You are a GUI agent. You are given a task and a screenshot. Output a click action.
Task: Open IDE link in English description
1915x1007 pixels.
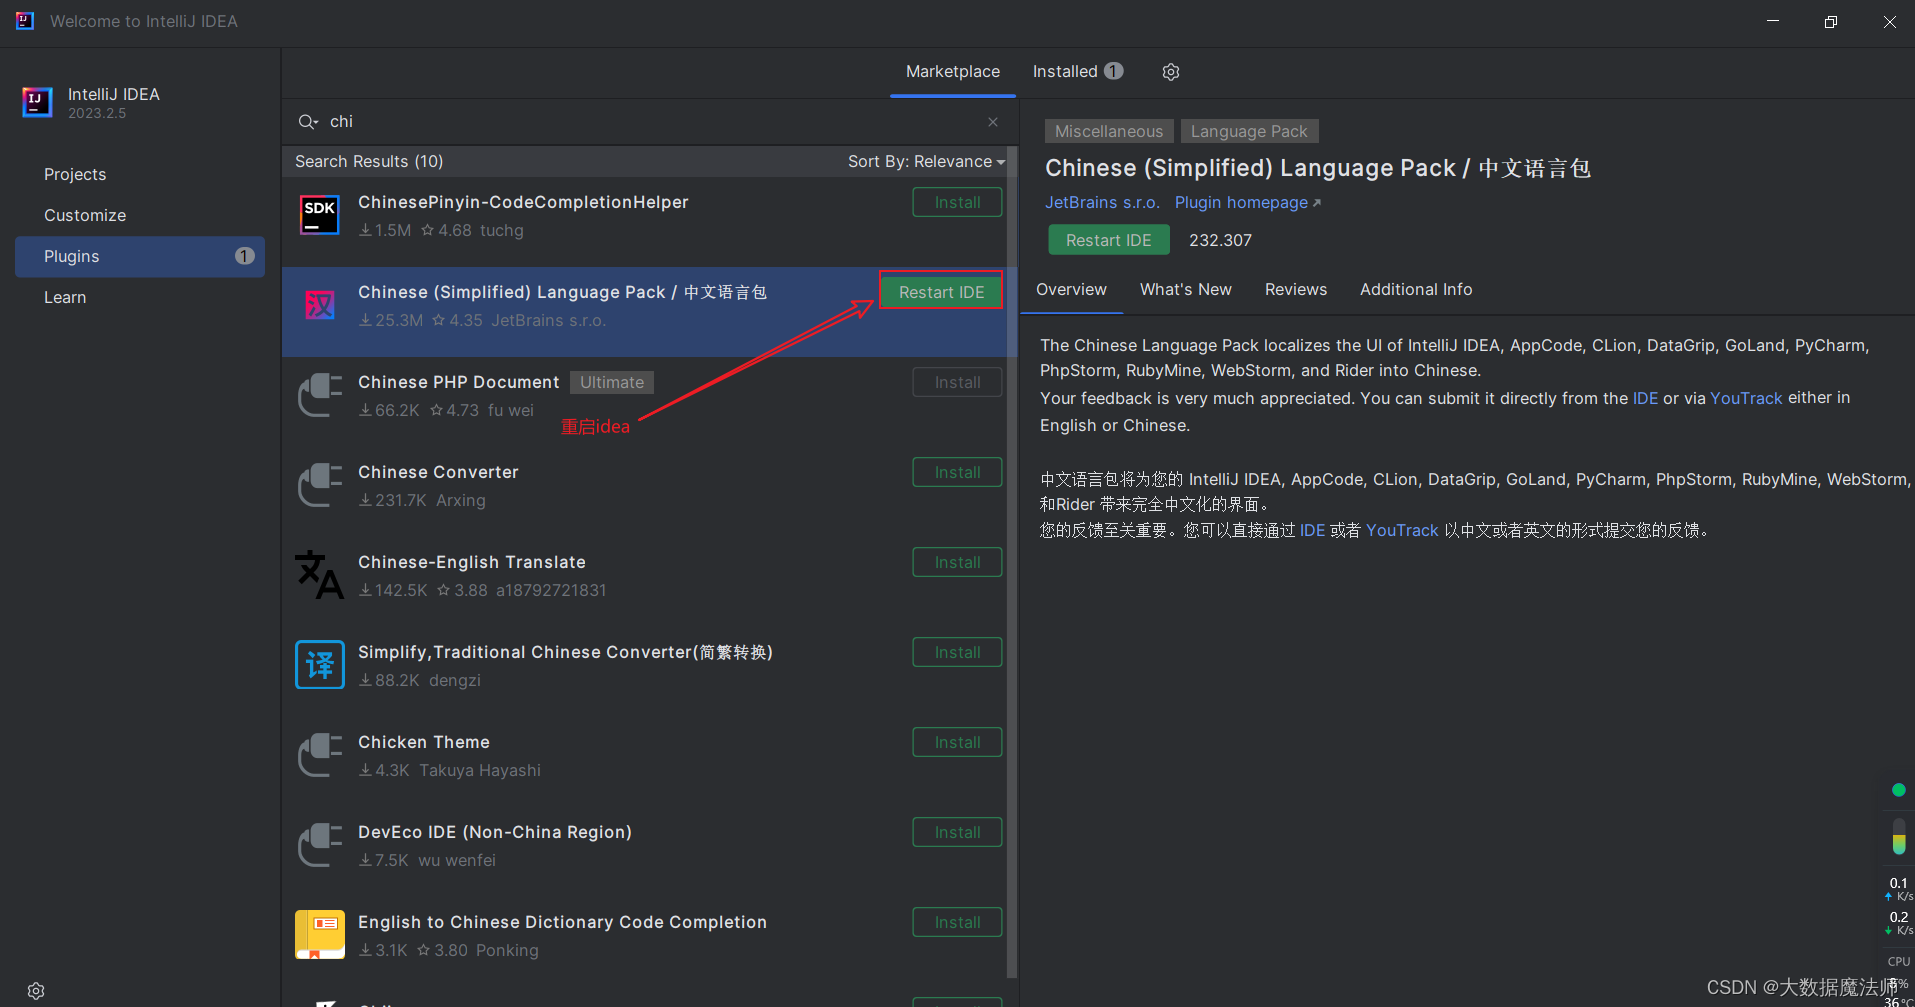tap(1645, 398)
